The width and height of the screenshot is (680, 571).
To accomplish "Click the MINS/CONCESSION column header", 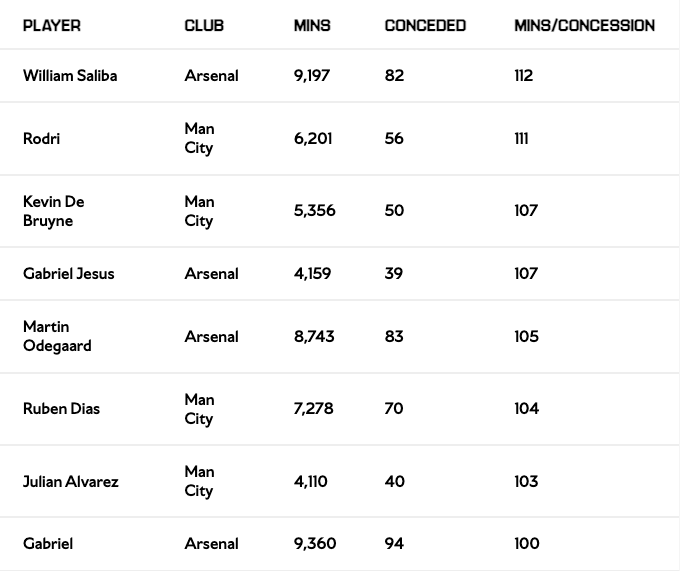I will click(x=584, y=25).
